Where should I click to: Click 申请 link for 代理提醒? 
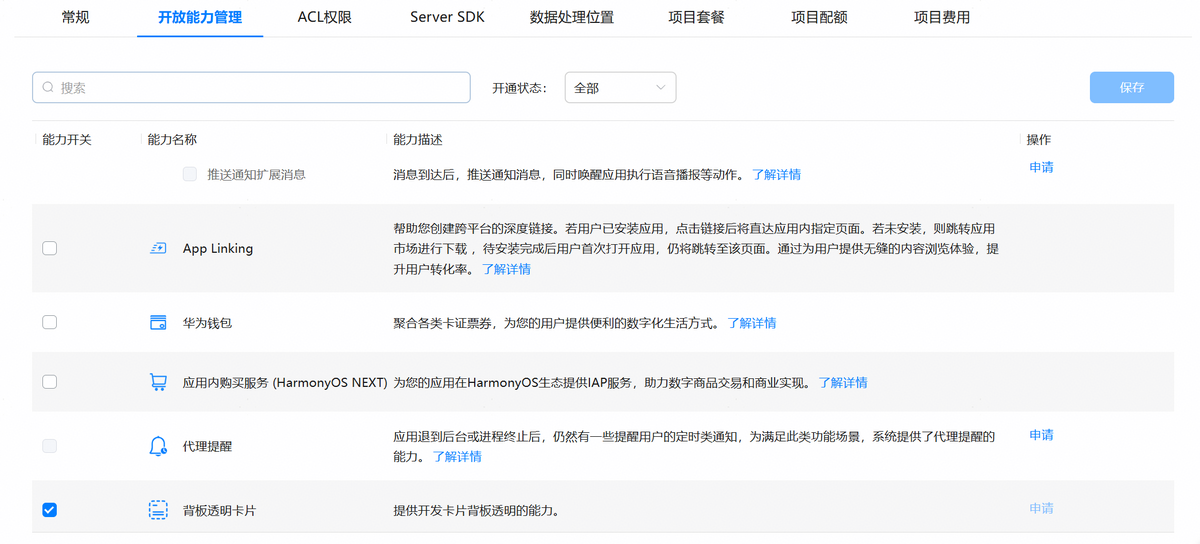pyautogui.click(x=1041, y=435)
